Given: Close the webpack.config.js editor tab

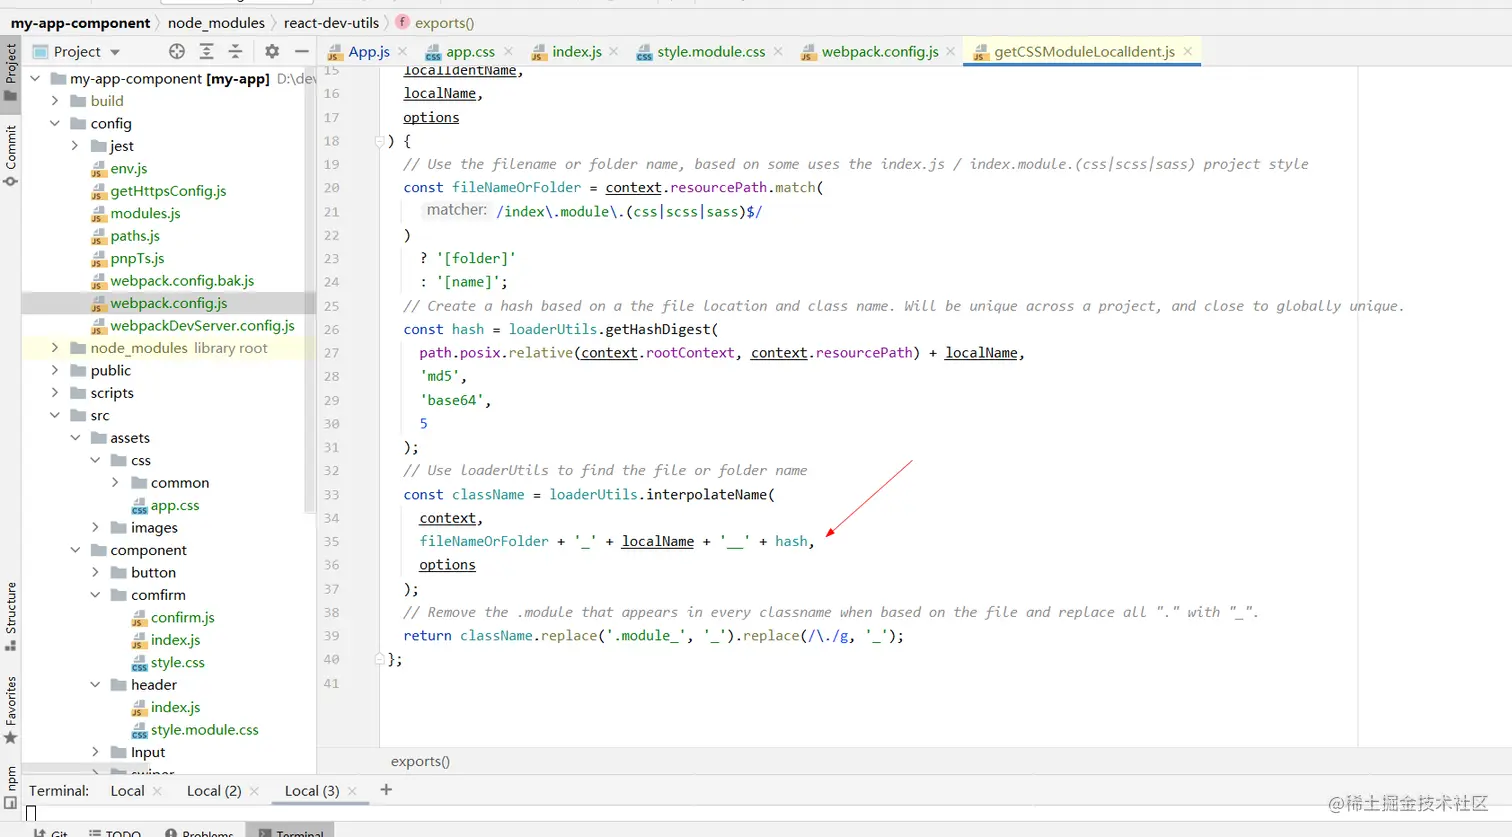Looking at the screenshot, I should coord(951,51).
